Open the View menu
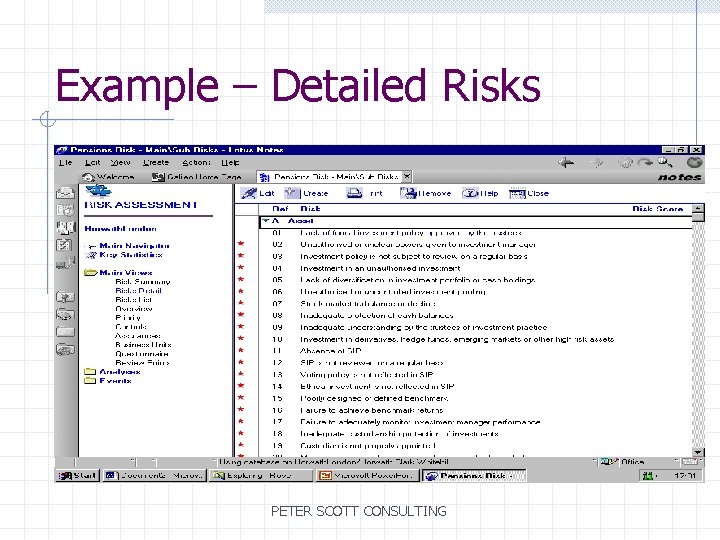The width and height of the screenshot is (720, 540). tap(120, 163)
